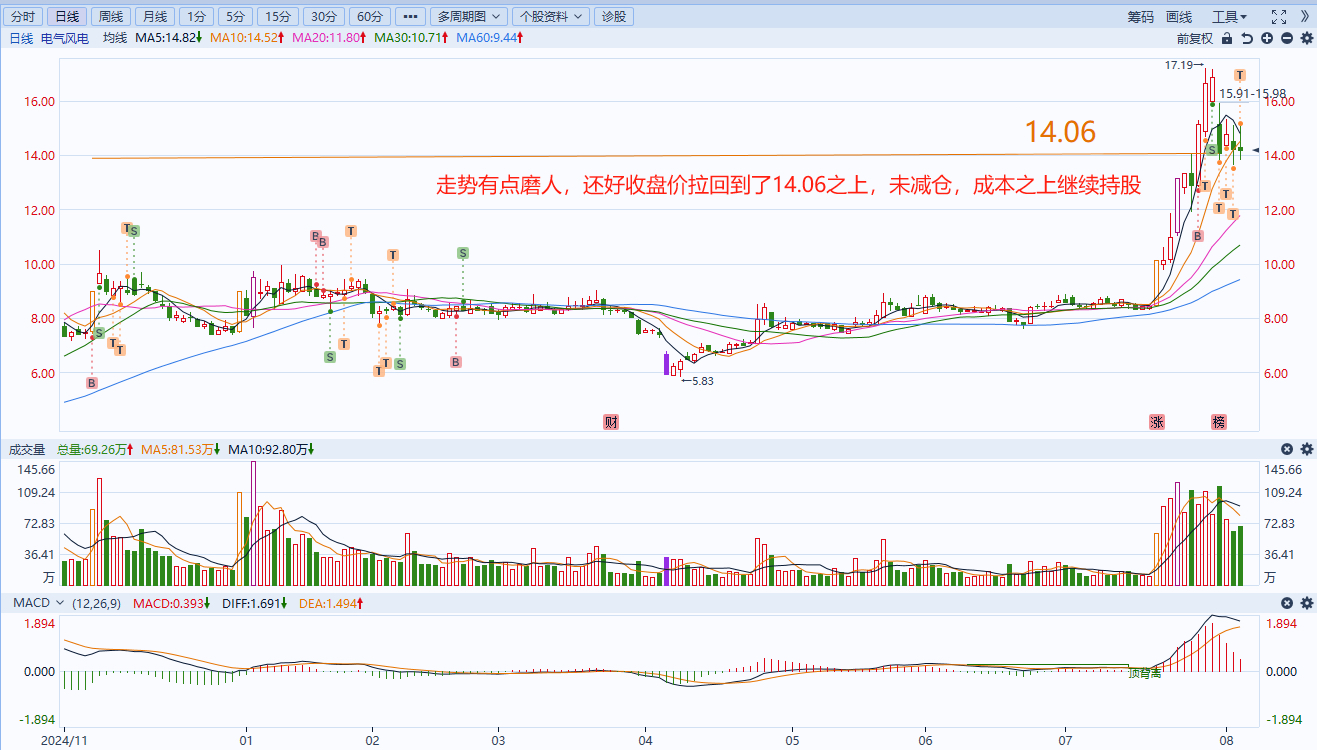The width and height of the screenshot is (1317, 750).
Task: Switch to 分时 intraday view
Action: pos(24,16)
